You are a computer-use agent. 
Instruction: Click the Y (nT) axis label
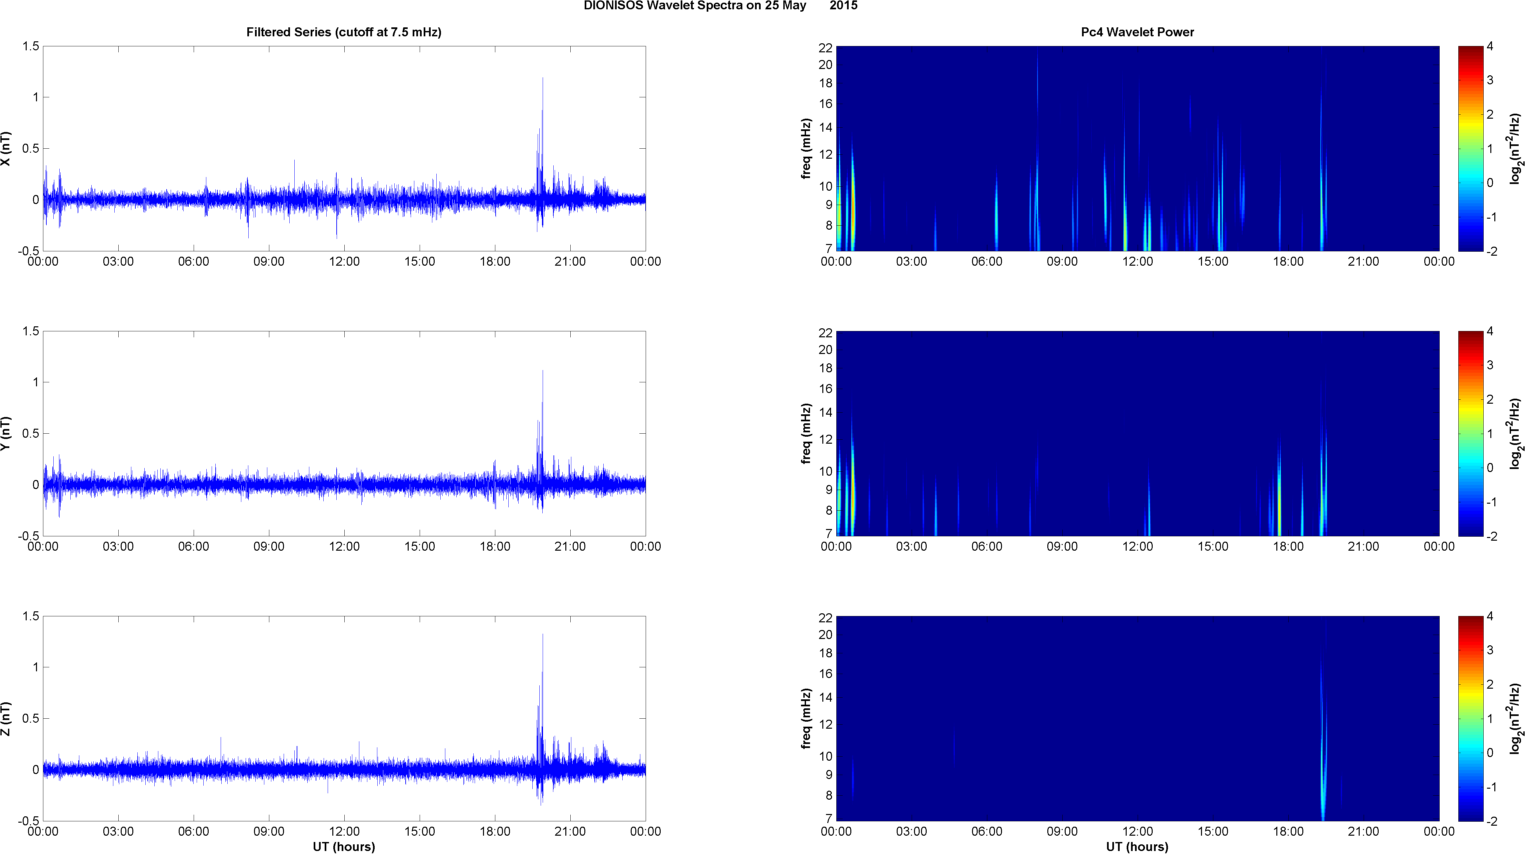coord(6,434)
